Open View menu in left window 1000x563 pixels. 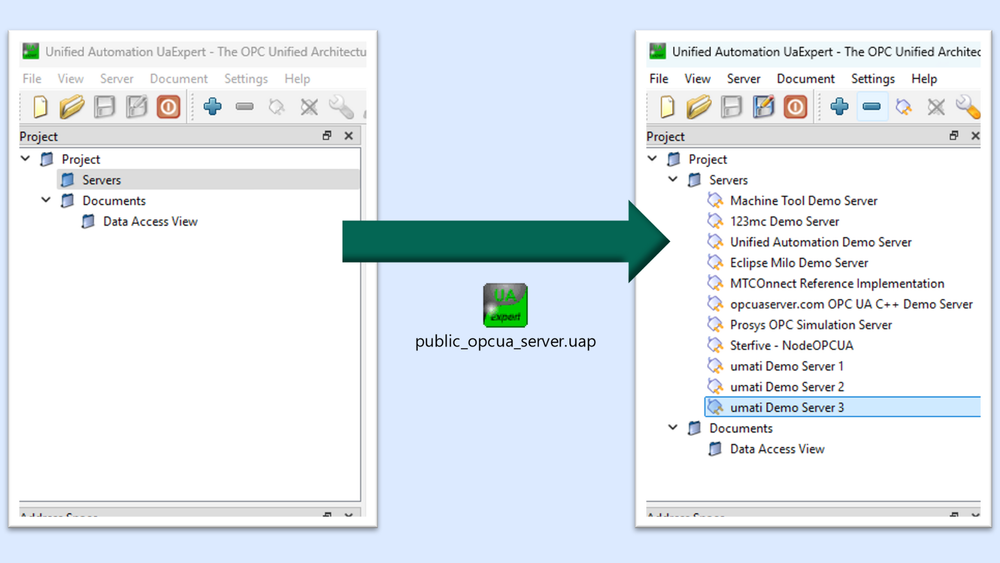[x=70, y=78]
